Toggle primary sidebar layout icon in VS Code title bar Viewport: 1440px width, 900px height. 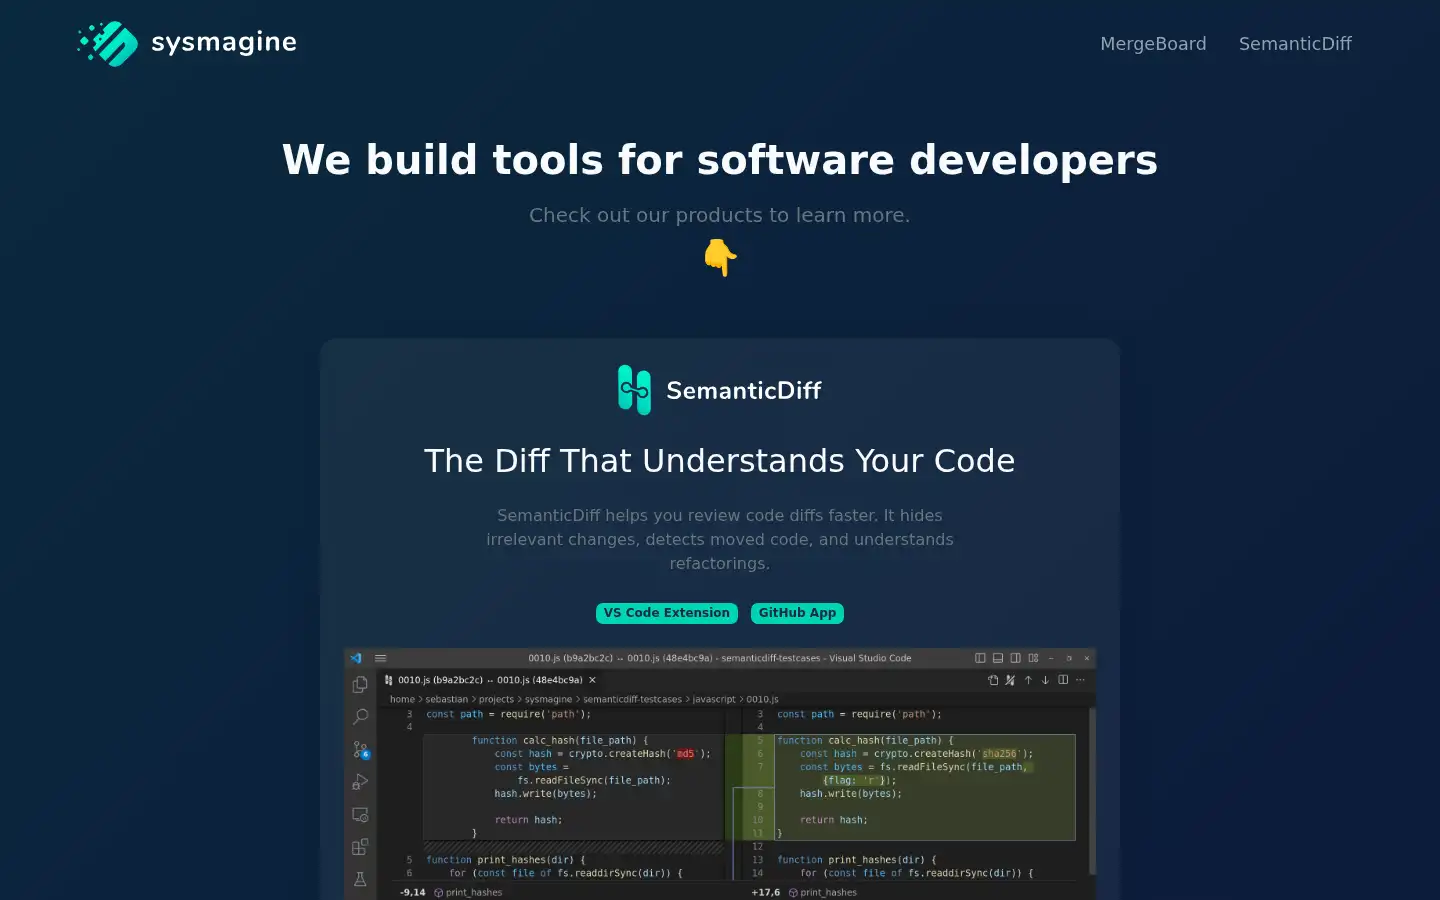coord(980,658)
